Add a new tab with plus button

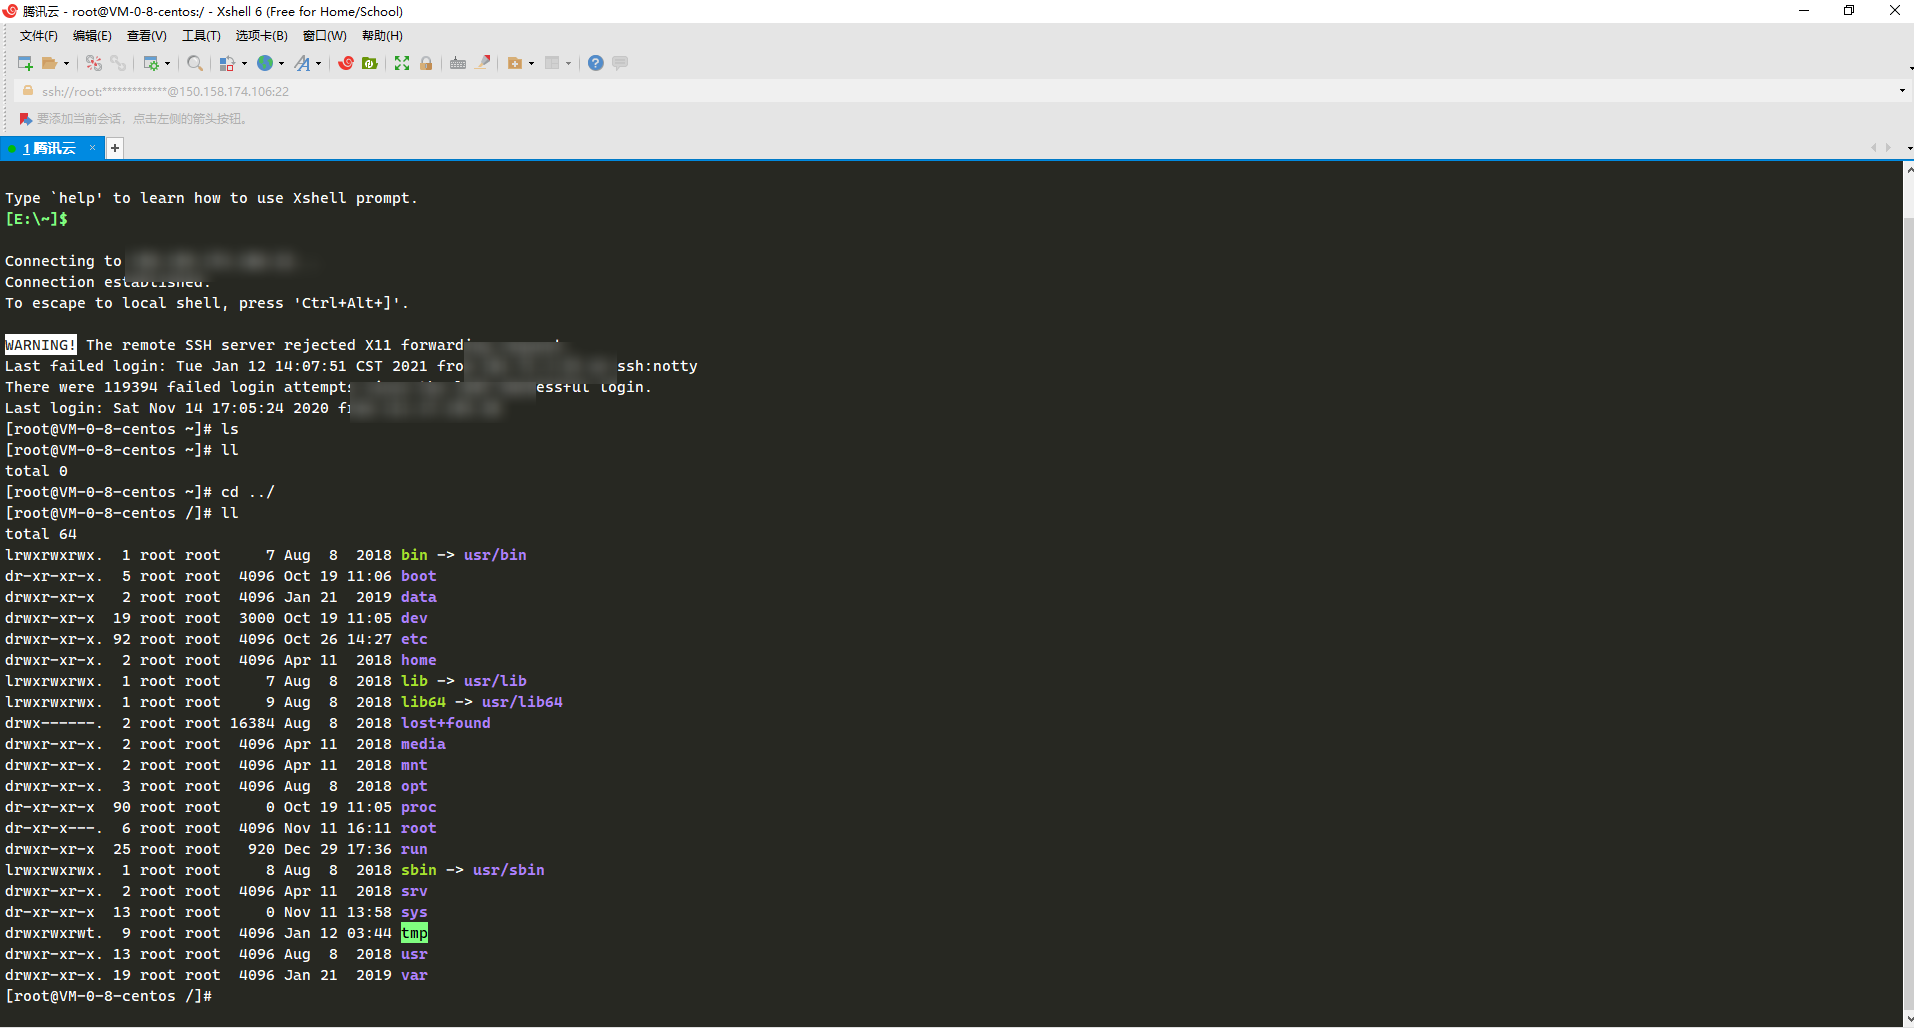[115, 148]
